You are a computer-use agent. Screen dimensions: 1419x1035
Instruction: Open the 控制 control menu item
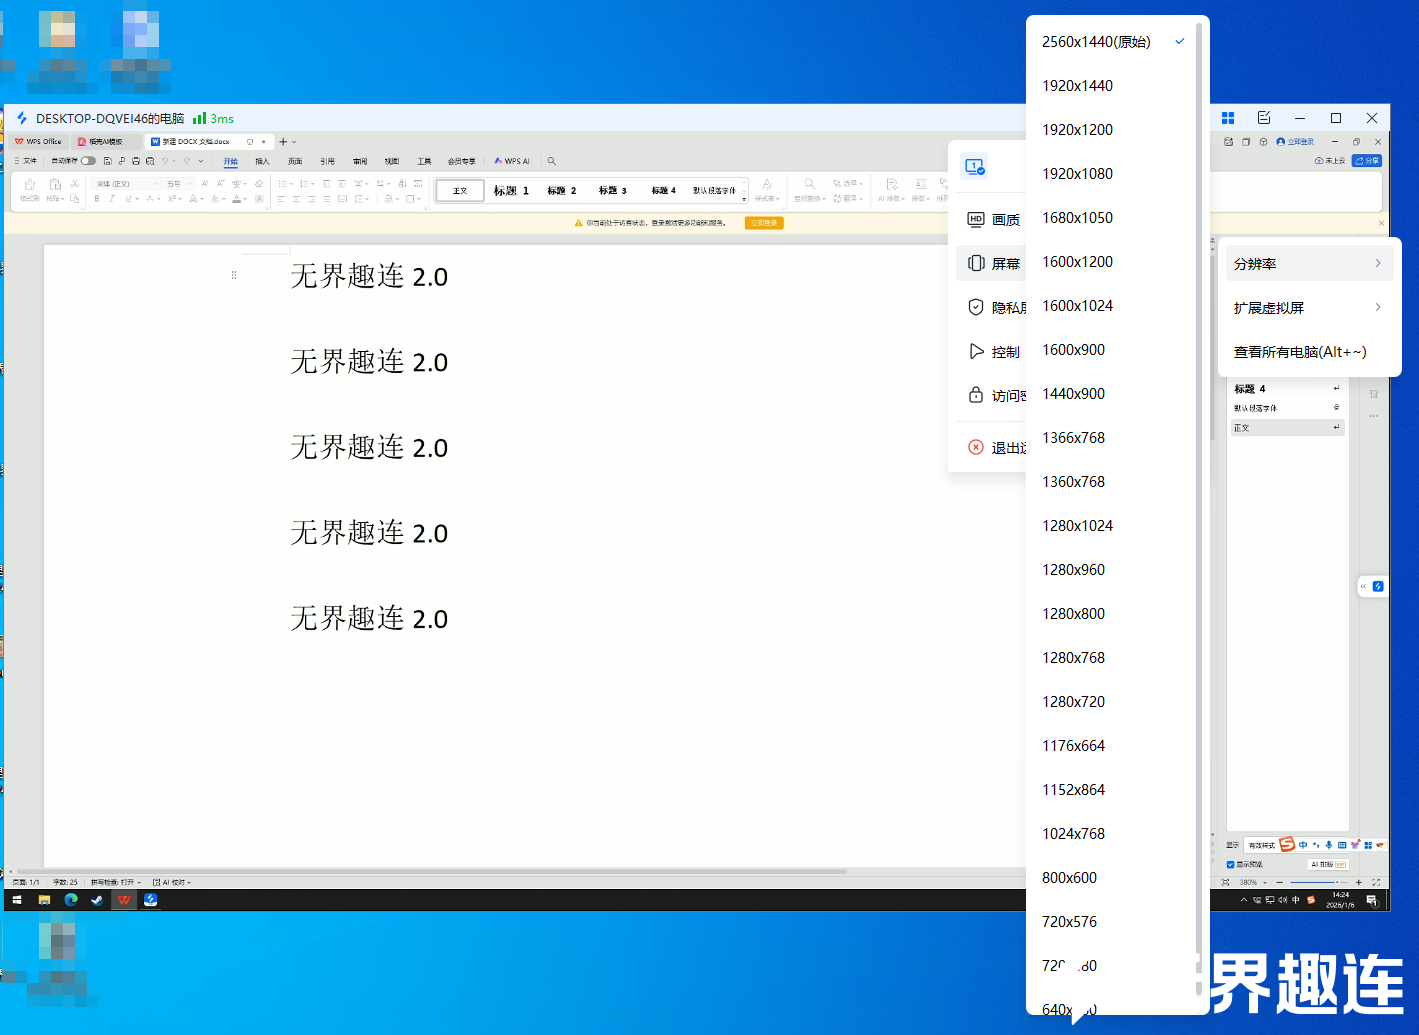(x=993, y=352)
